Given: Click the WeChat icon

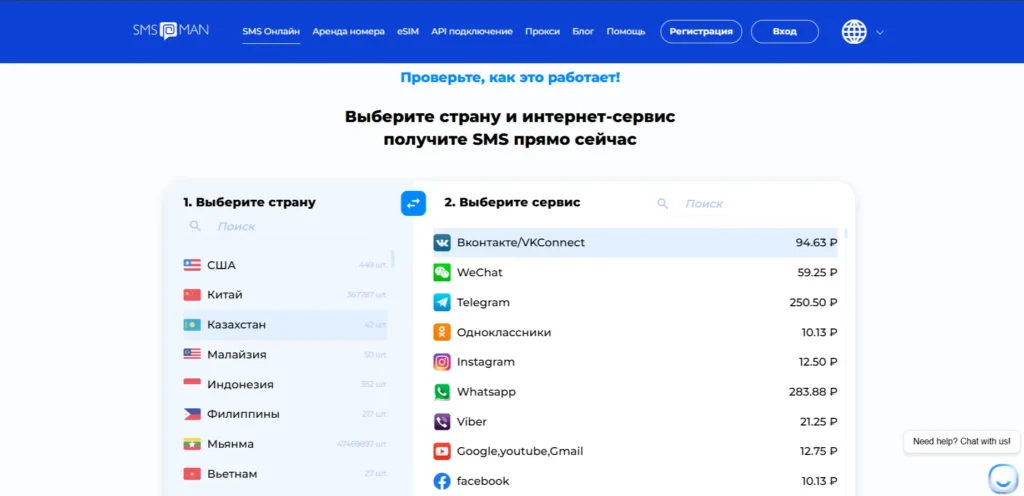Looking at the screenshot, I should (442, 273).
